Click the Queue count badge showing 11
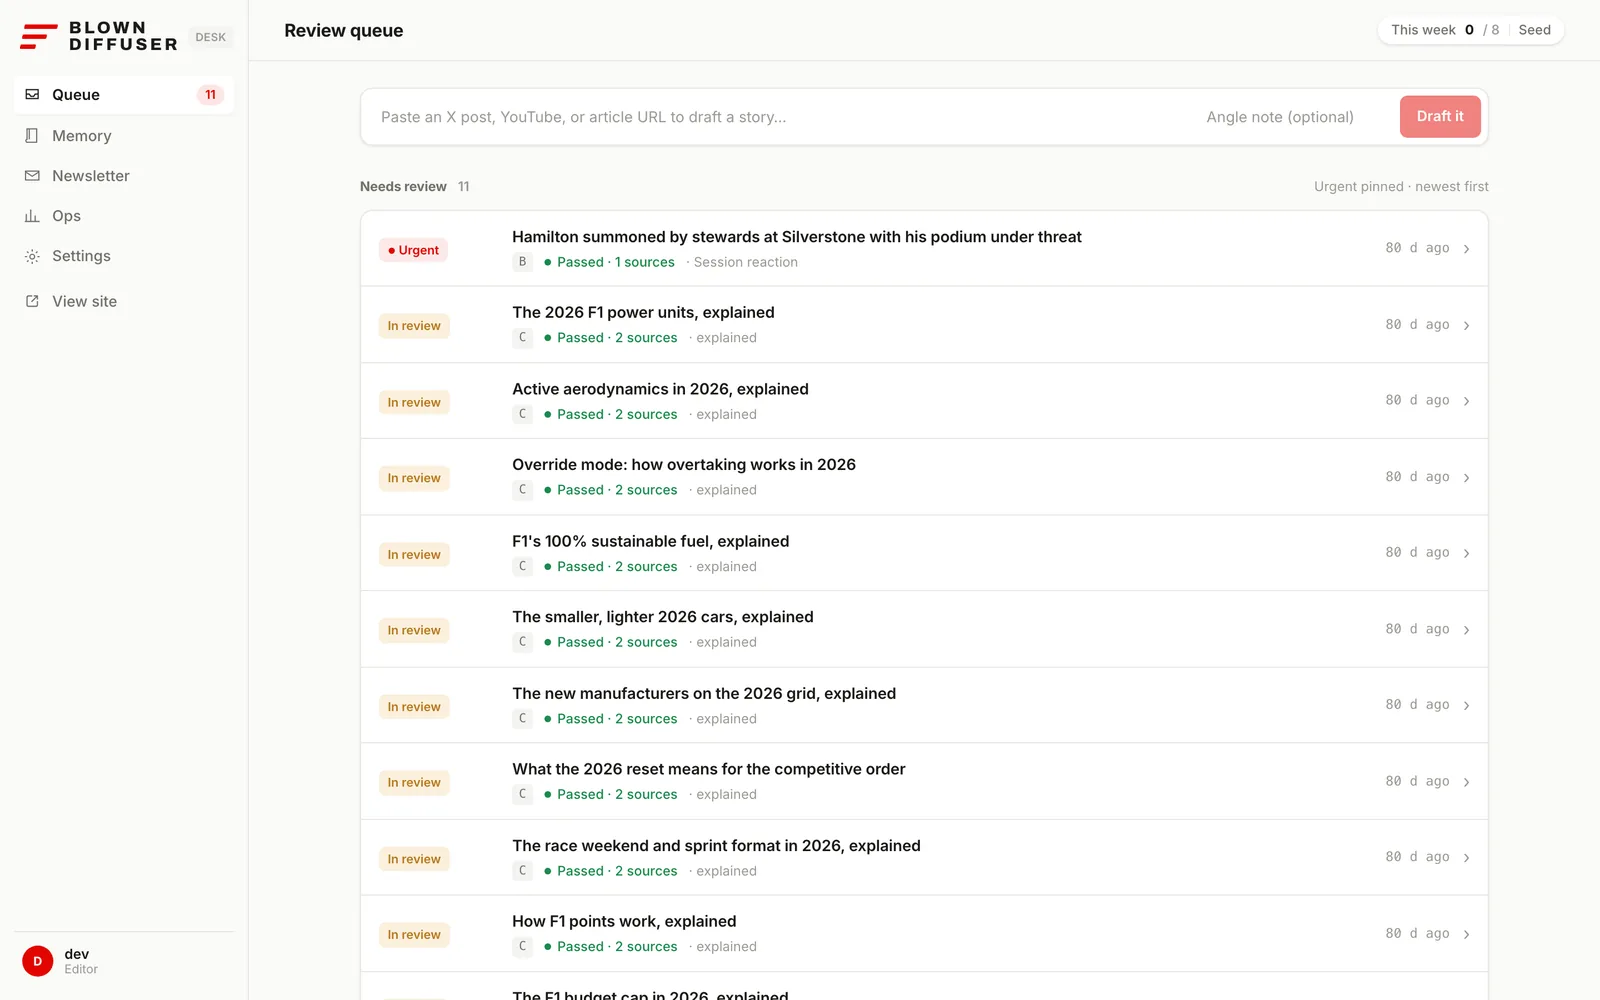Screen dimensions: 1600x1000 (x=210, y=95)
